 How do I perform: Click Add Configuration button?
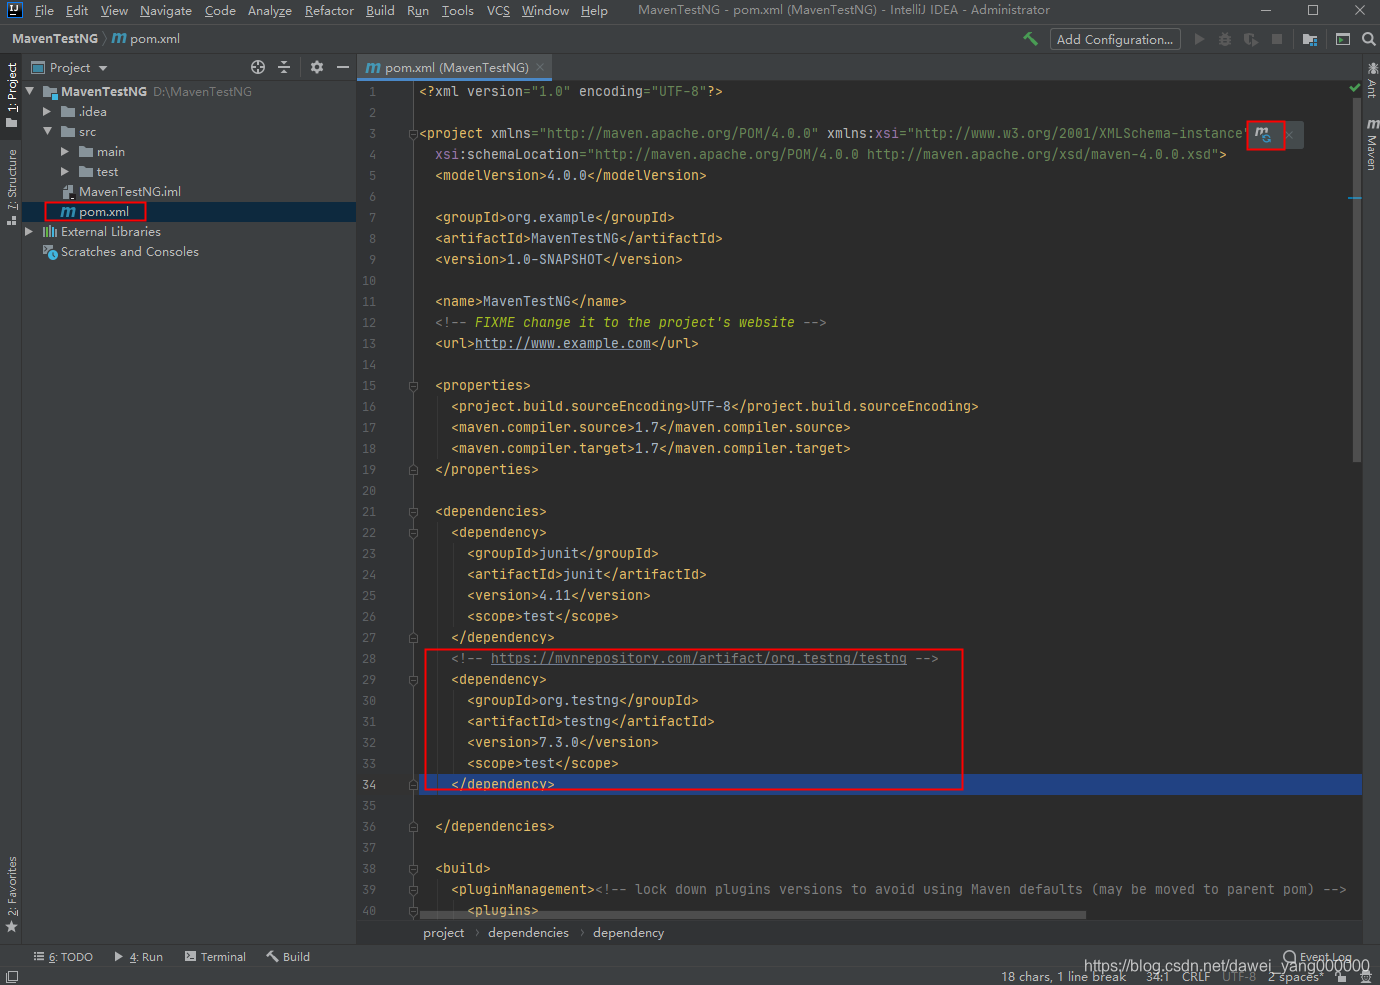pyautogui.click(x=1115, y=39)
